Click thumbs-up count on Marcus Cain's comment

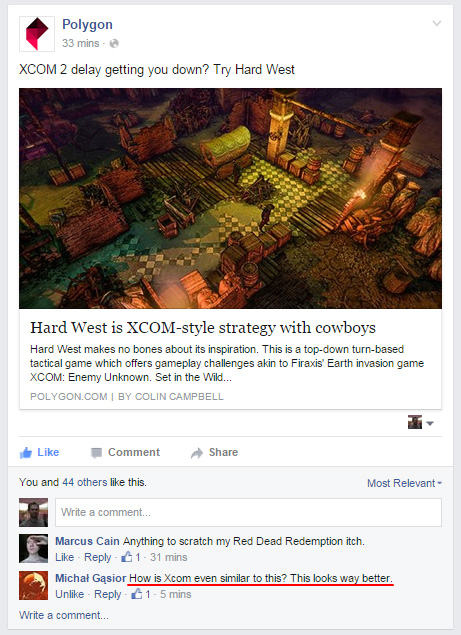coord(131,557)
